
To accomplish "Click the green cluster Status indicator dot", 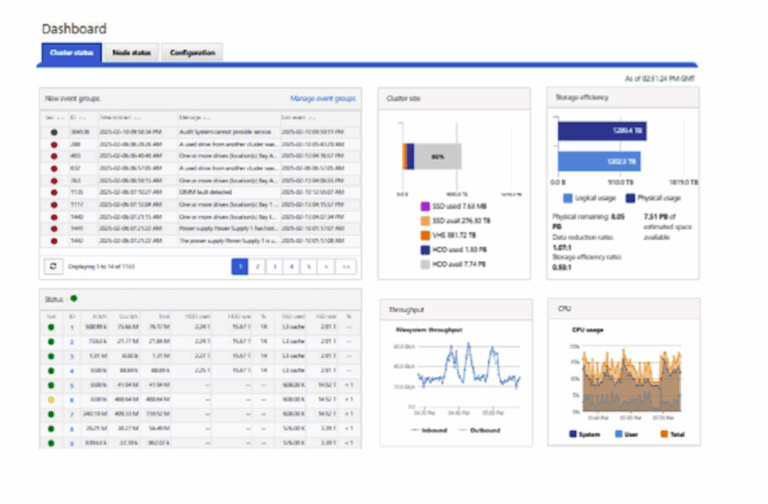I will pos(73,298).
